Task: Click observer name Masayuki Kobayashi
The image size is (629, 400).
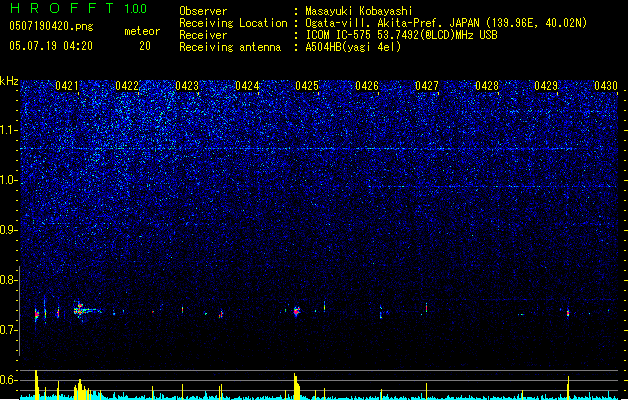Action: [x=359, y=11]
